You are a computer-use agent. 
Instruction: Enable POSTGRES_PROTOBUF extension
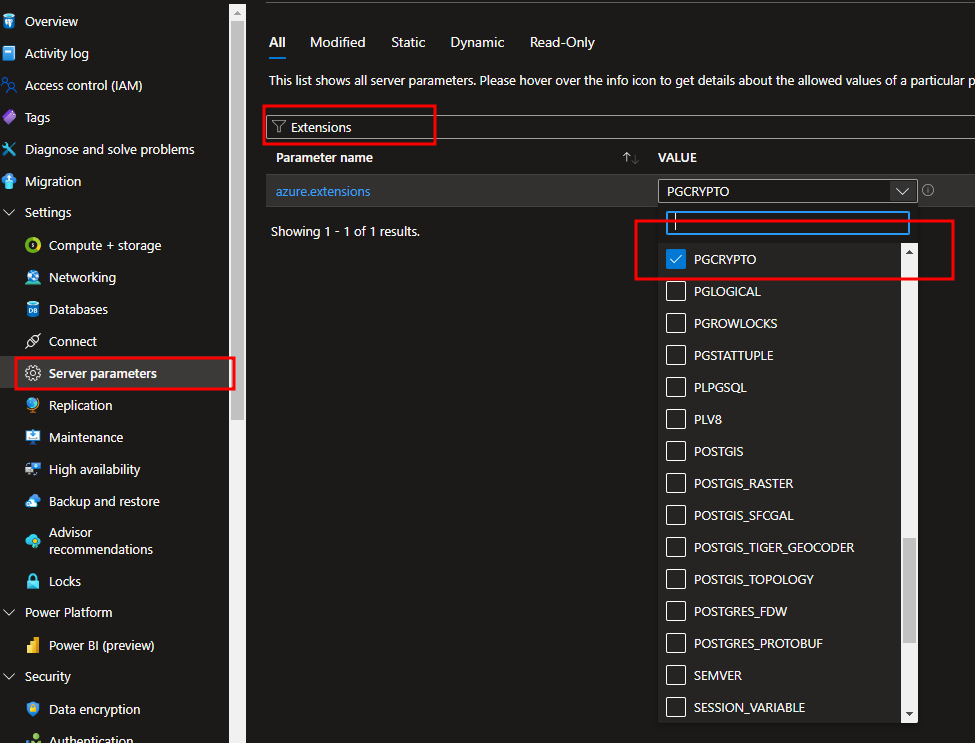tap(676, 644)
